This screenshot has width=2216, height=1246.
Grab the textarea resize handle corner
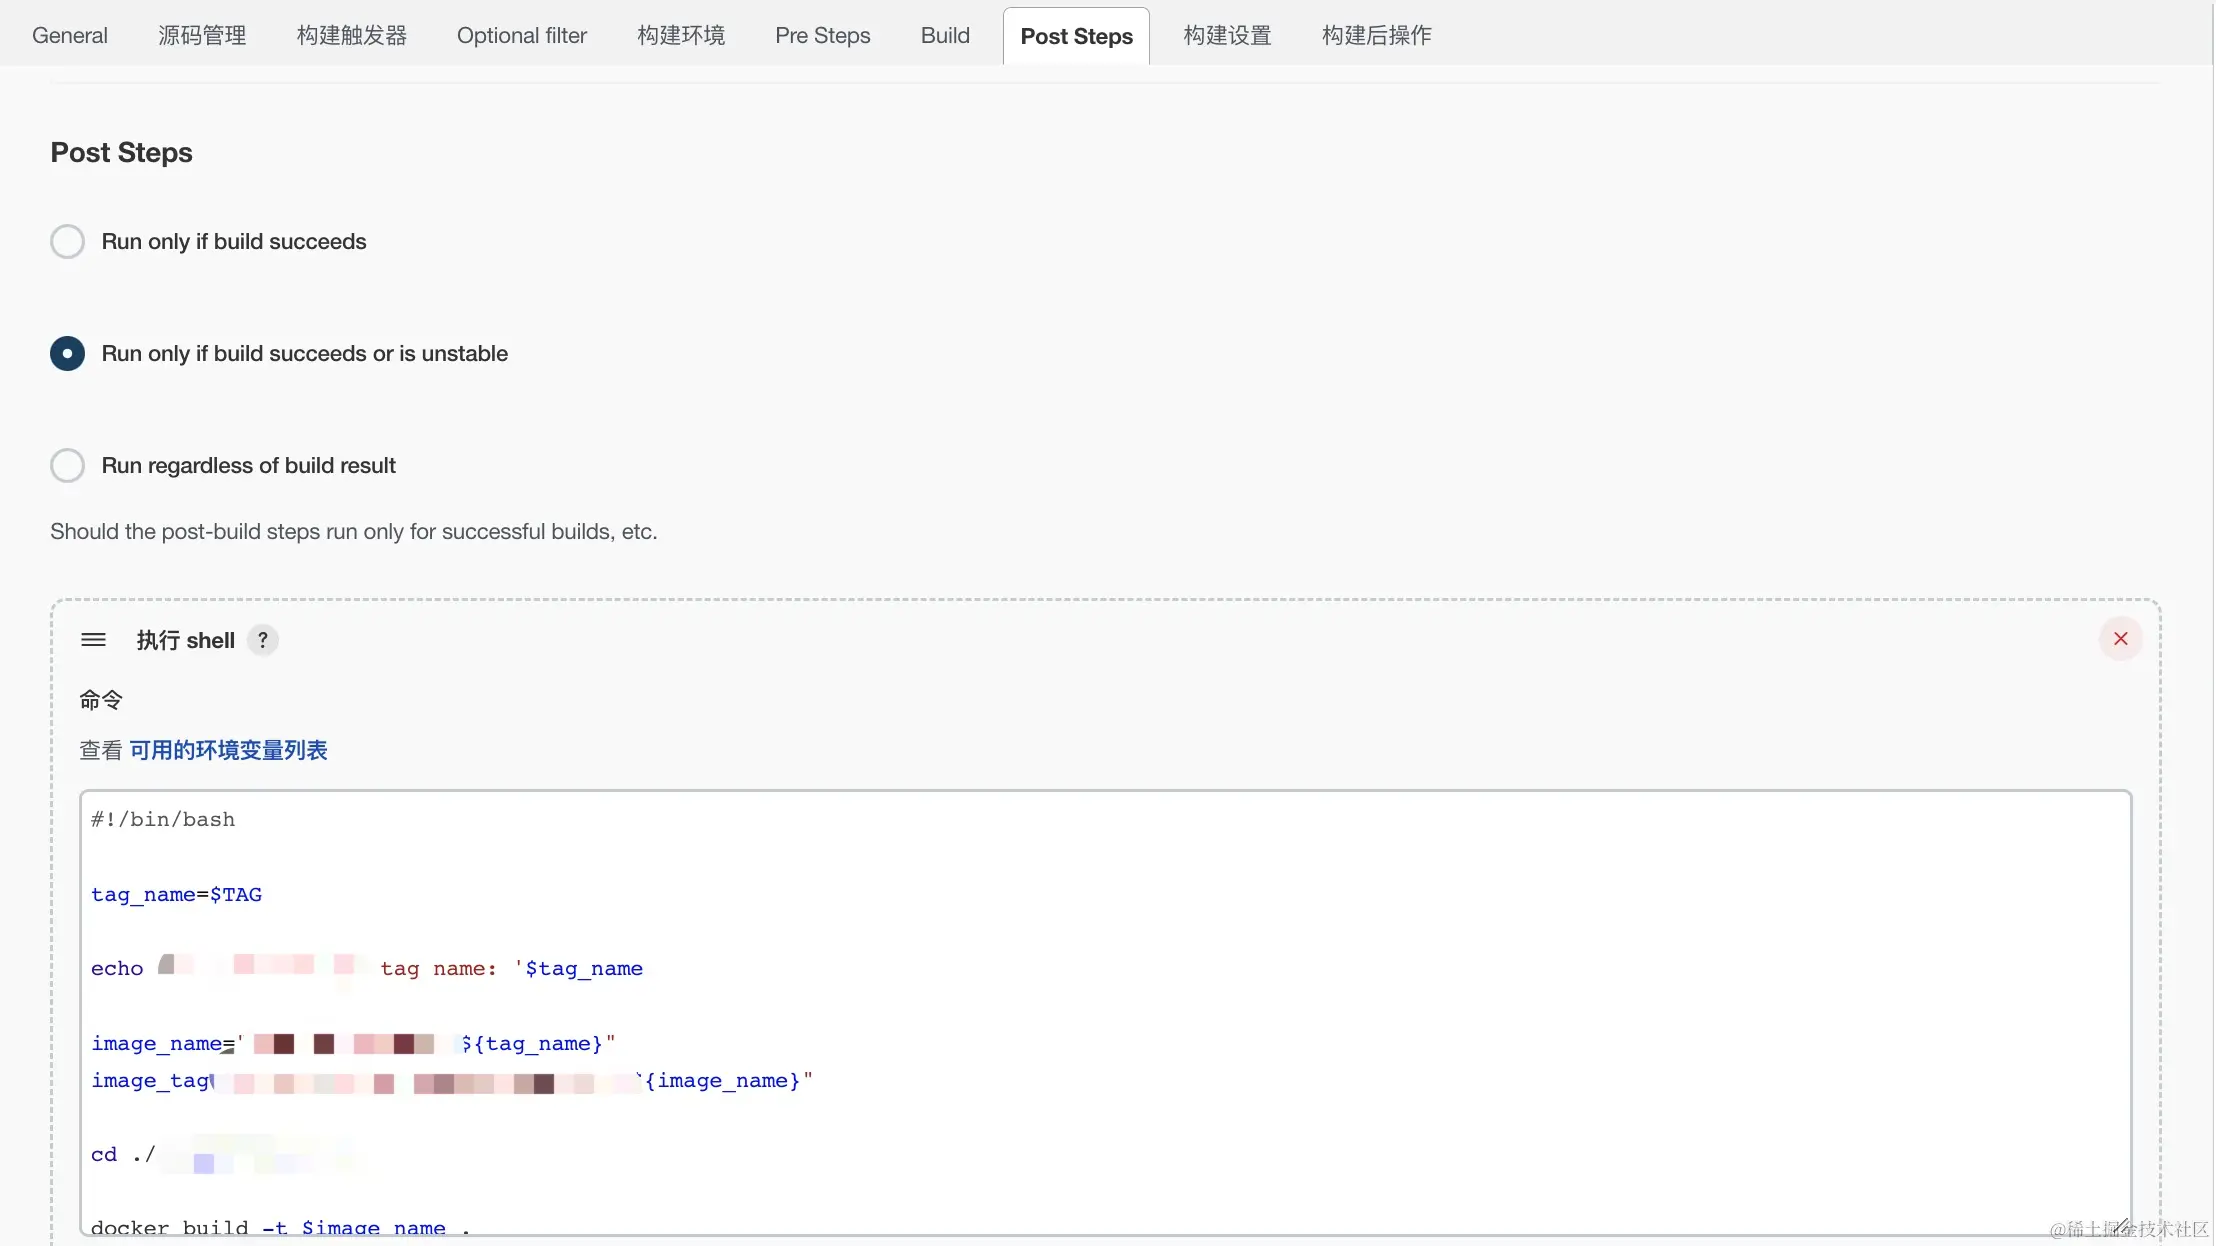click(2119, 1225)
